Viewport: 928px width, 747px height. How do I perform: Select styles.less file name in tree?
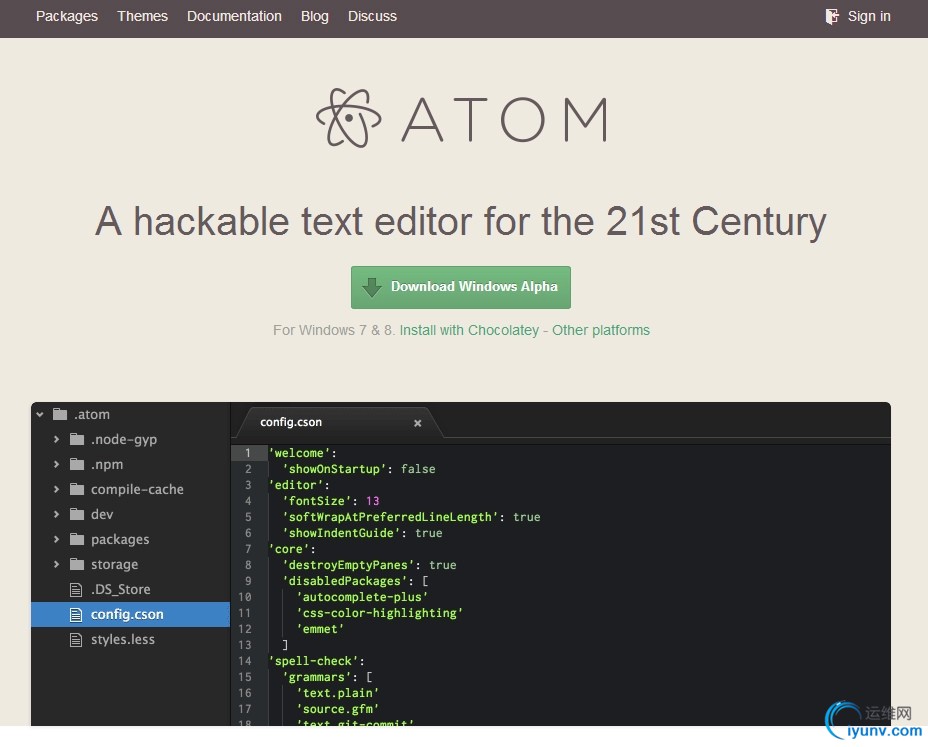click(x=123, y=639)
